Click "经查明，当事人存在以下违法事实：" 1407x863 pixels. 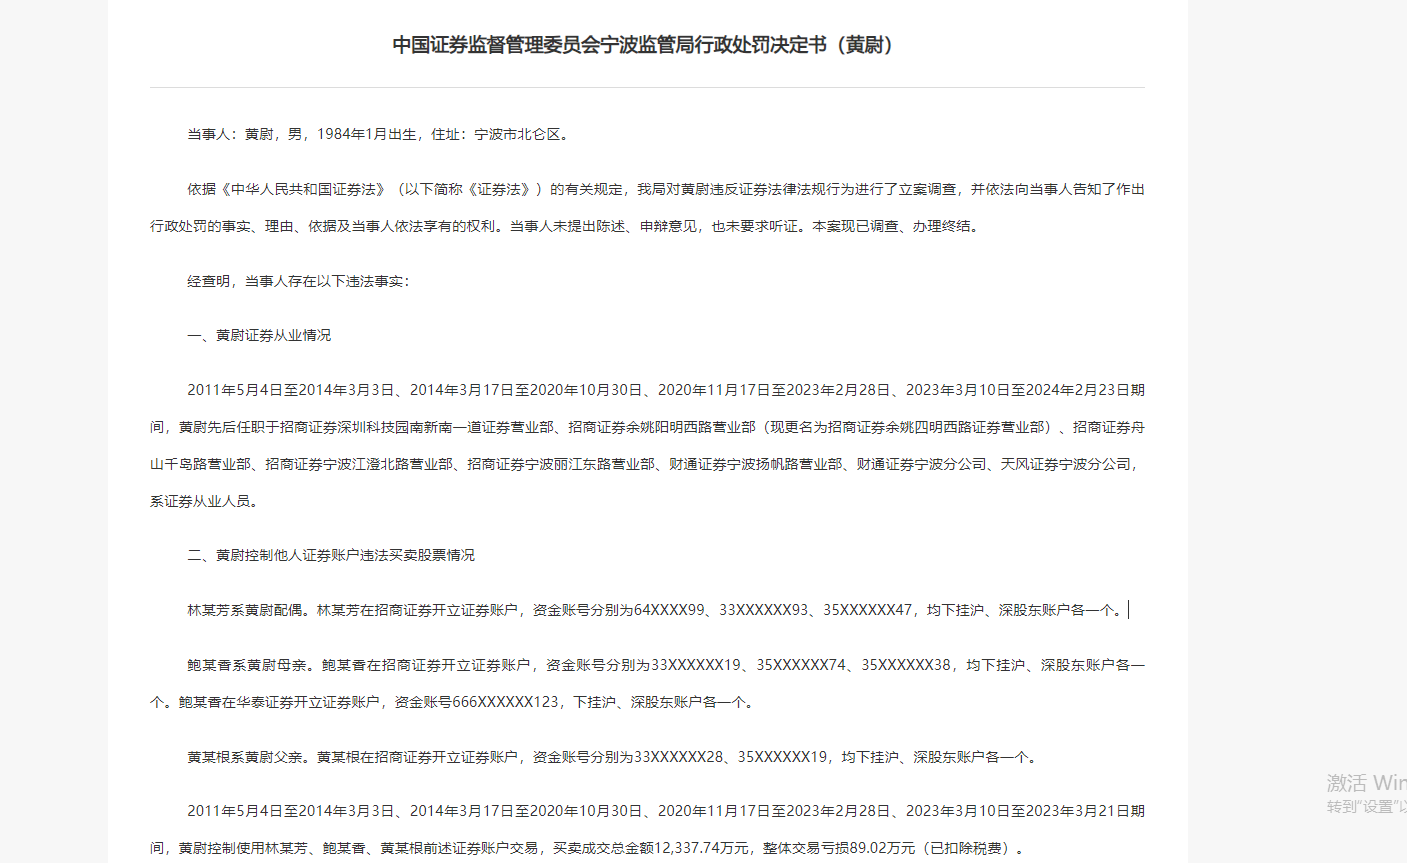(x=298, y=281)
